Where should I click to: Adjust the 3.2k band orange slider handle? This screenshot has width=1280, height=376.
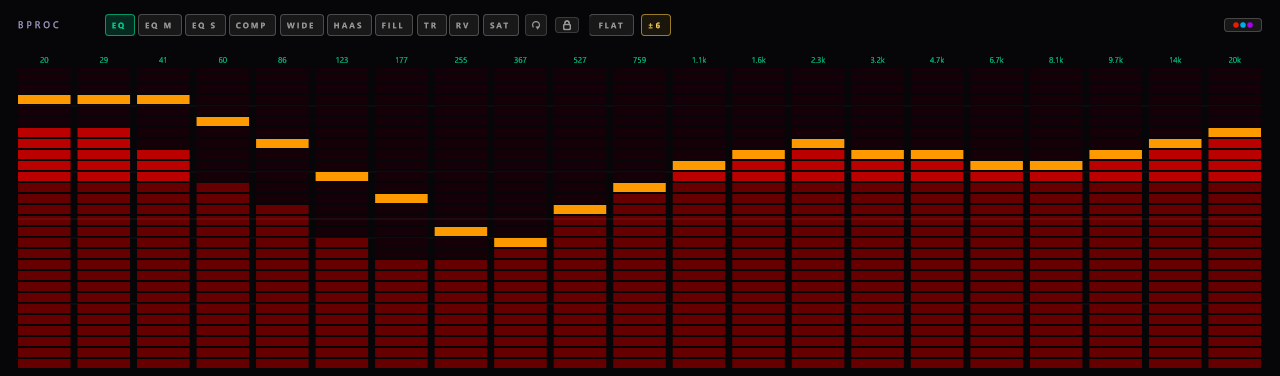click(x=877, y=155)
